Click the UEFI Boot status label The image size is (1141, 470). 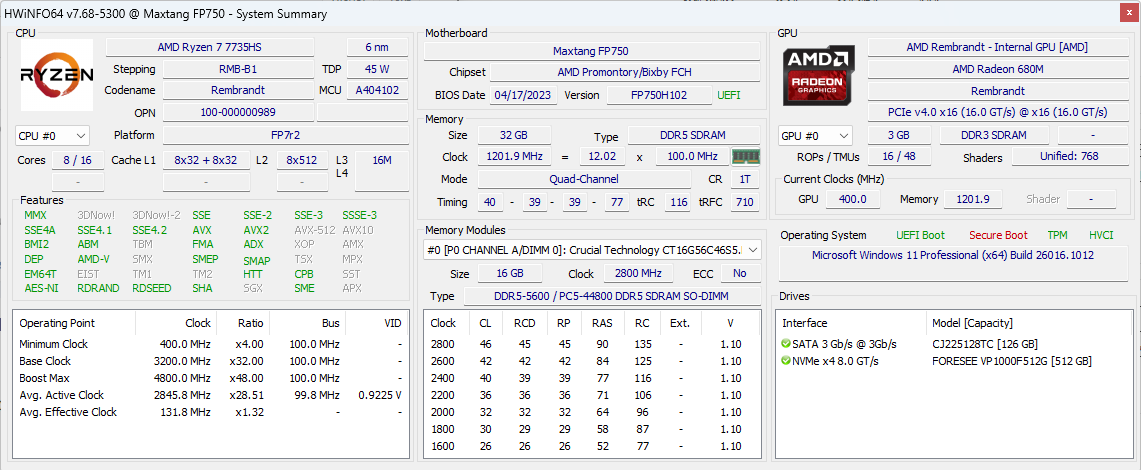pyautogui.click(x=921, y=235)
